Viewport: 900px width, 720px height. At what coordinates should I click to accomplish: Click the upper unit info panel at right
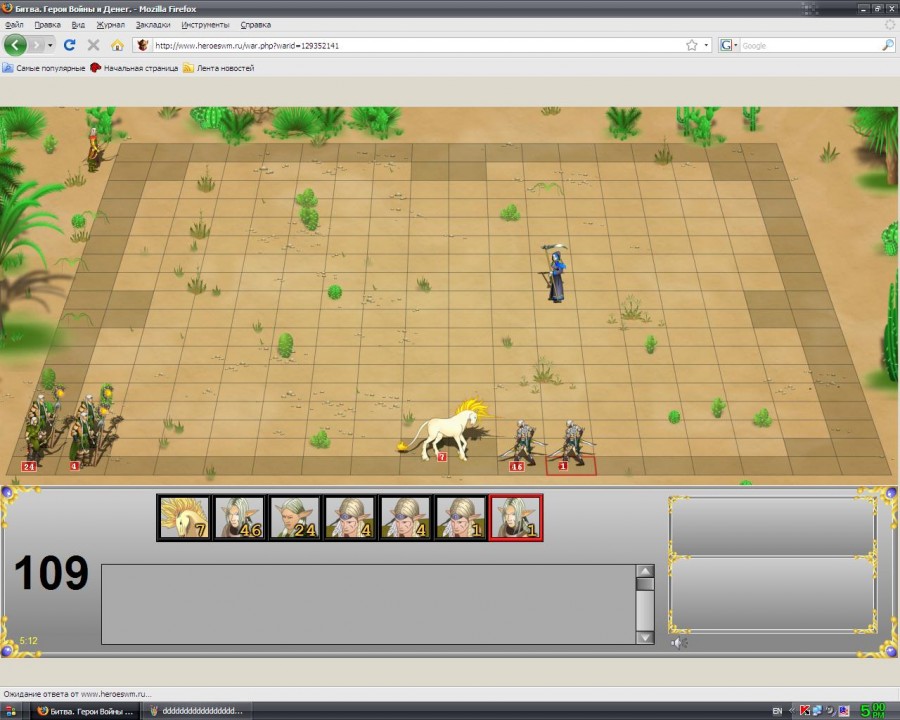tap(773, 527)
